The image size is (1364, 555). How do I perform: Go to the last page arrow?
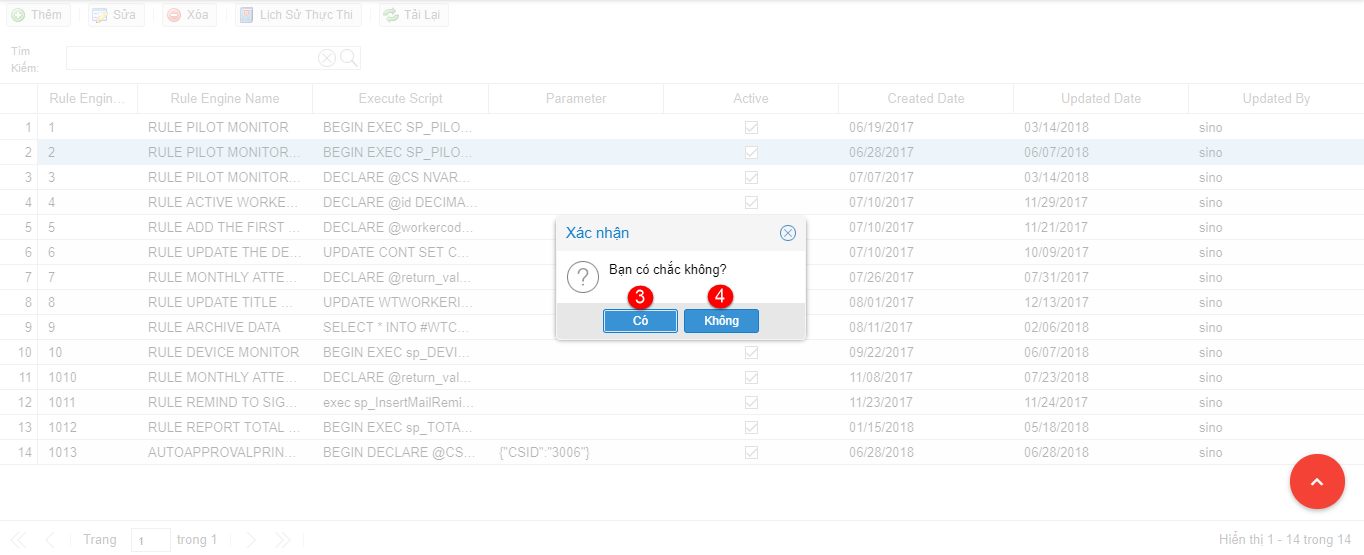click(282, 540)
